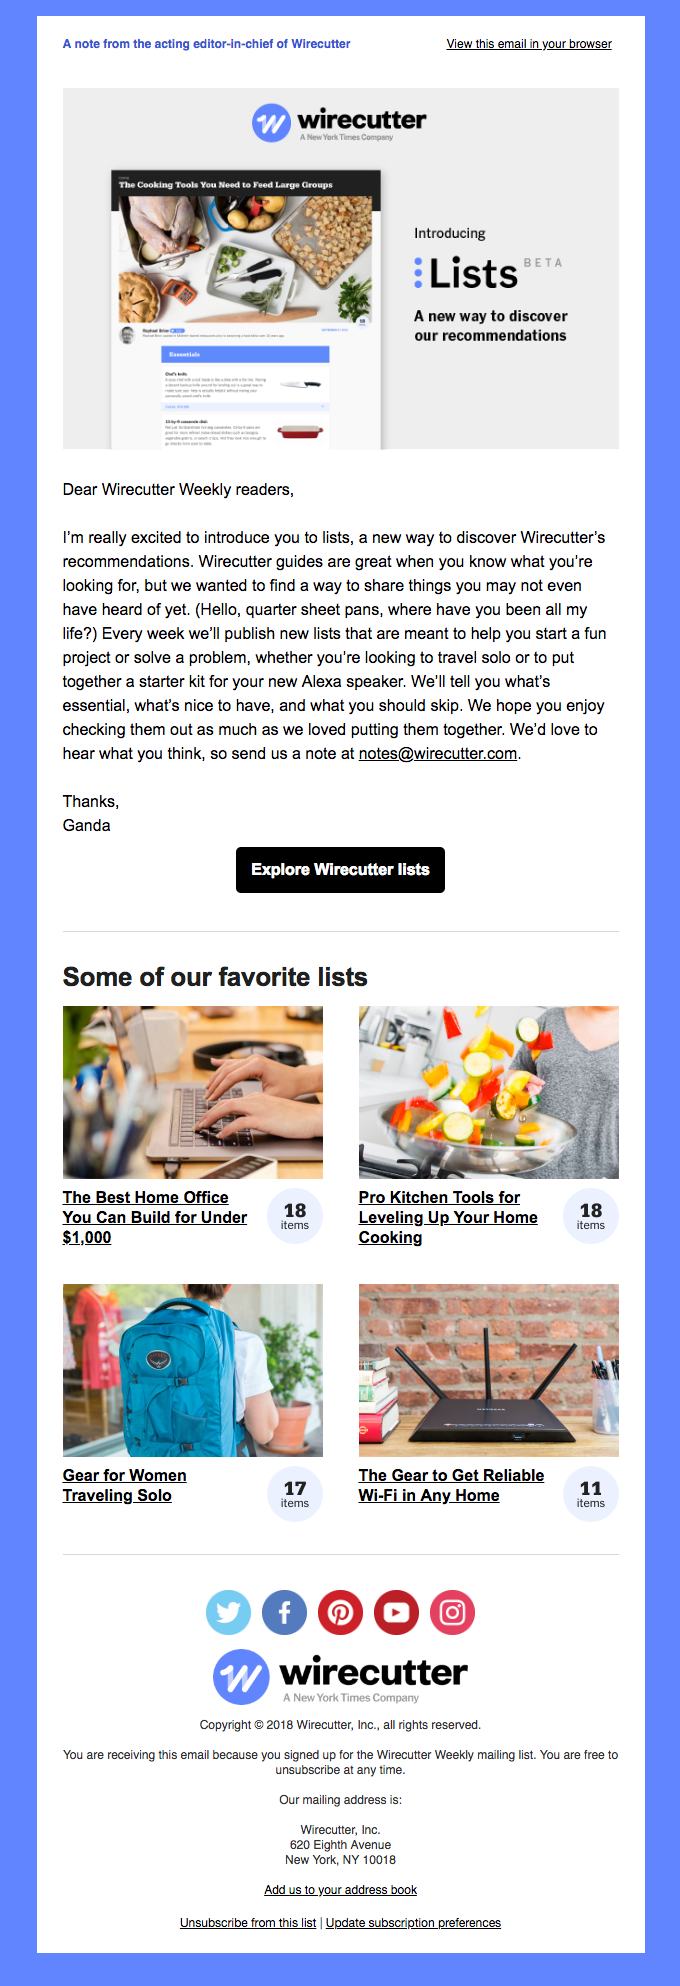The image size is (680, 1986).
Task: Open Pro Kitchen Tools list link
Action: (x=448, y=1217)
